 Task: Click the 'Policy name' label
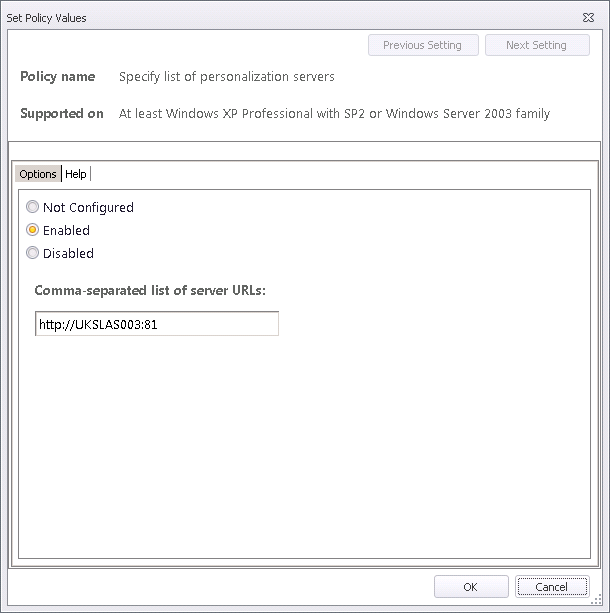pos(58,76)
